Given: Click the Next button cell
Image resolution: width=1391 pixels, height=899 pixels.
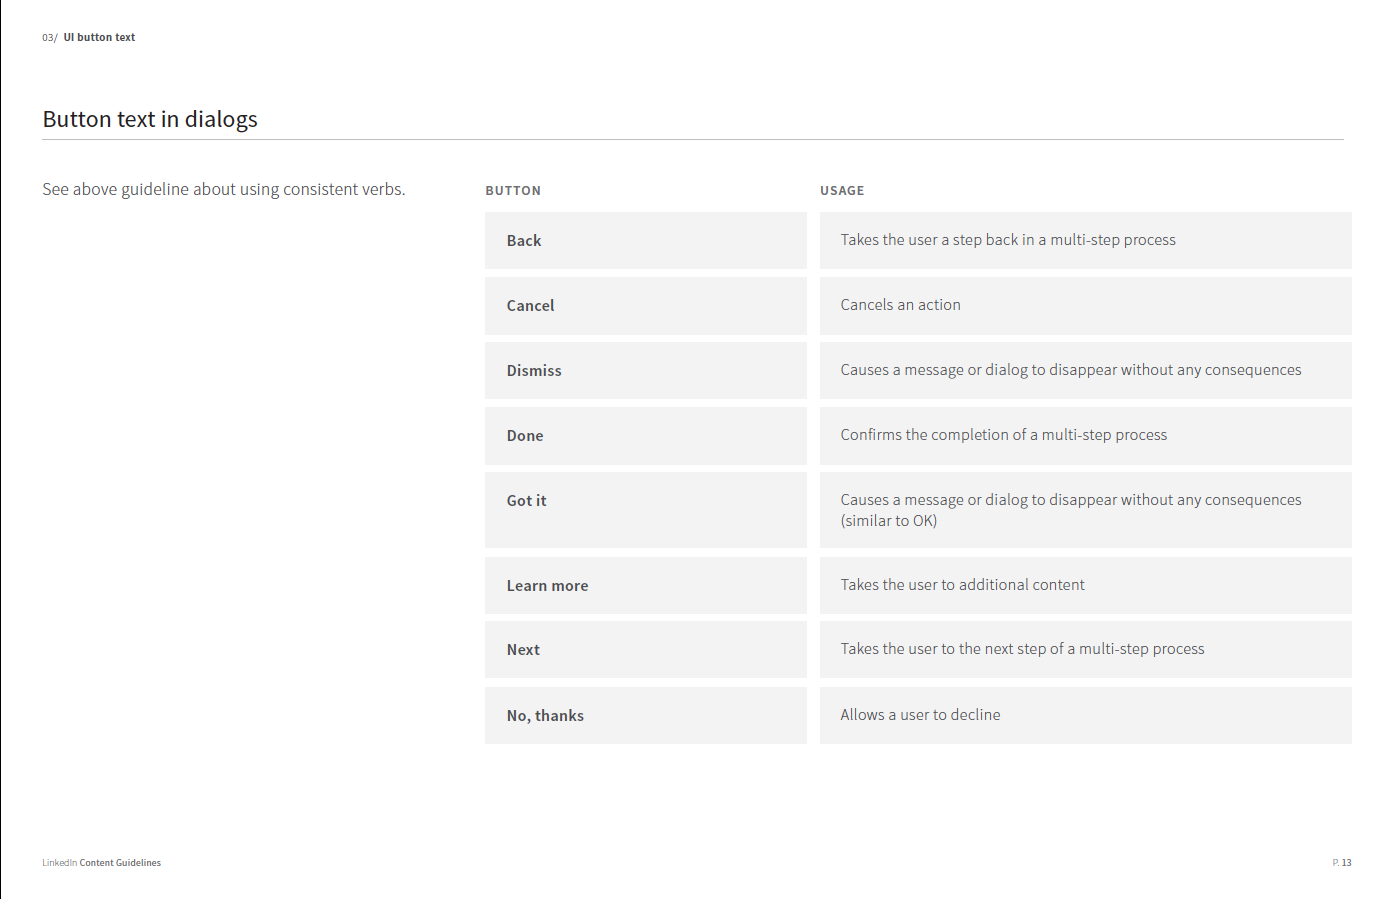Looking at the screenshot, I should 645,650.
